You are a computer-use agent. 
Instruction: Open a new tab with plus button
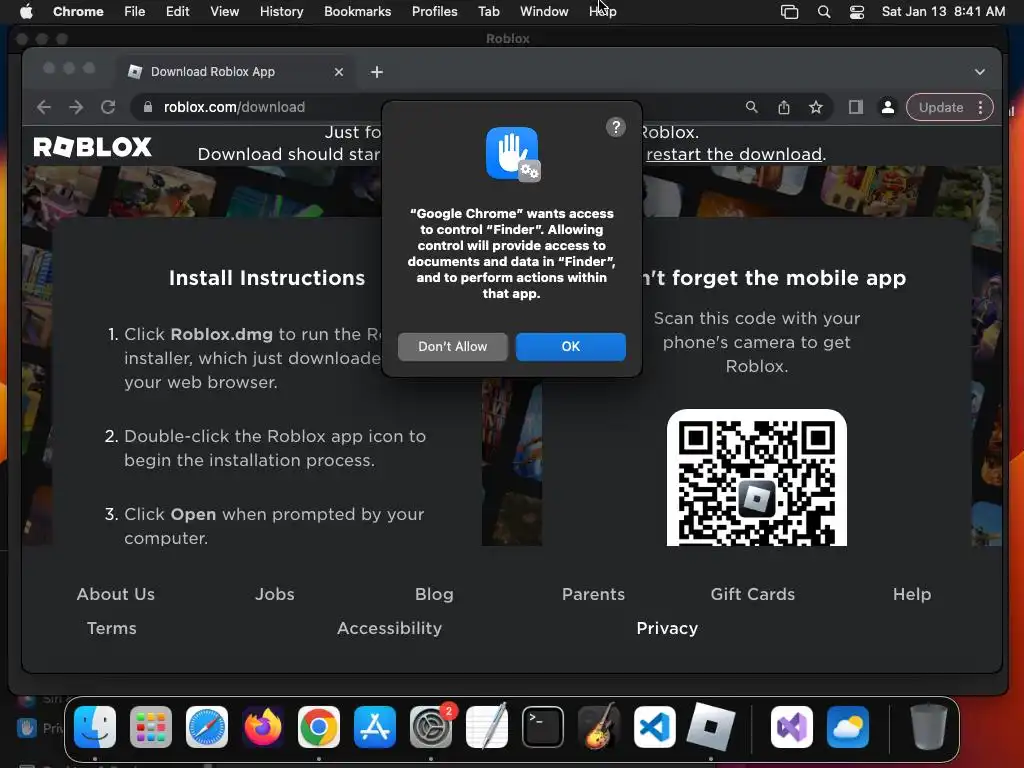click(377, 72)
